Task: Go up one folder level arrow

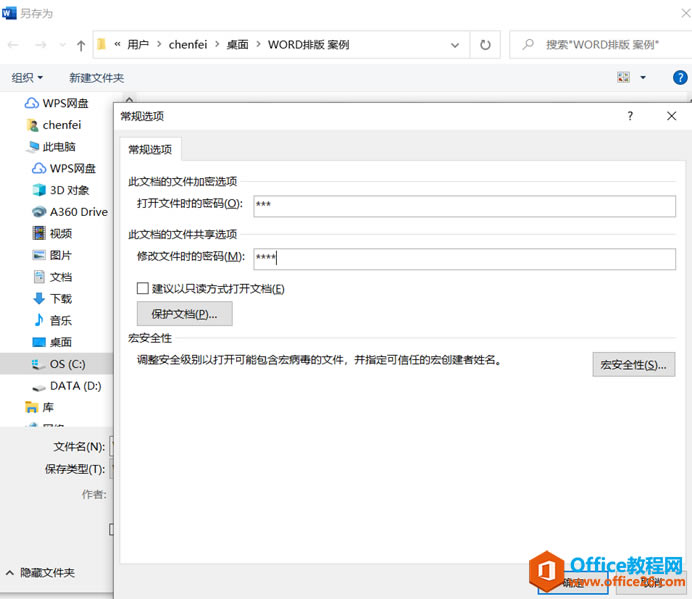Action: tap(81, 45)
